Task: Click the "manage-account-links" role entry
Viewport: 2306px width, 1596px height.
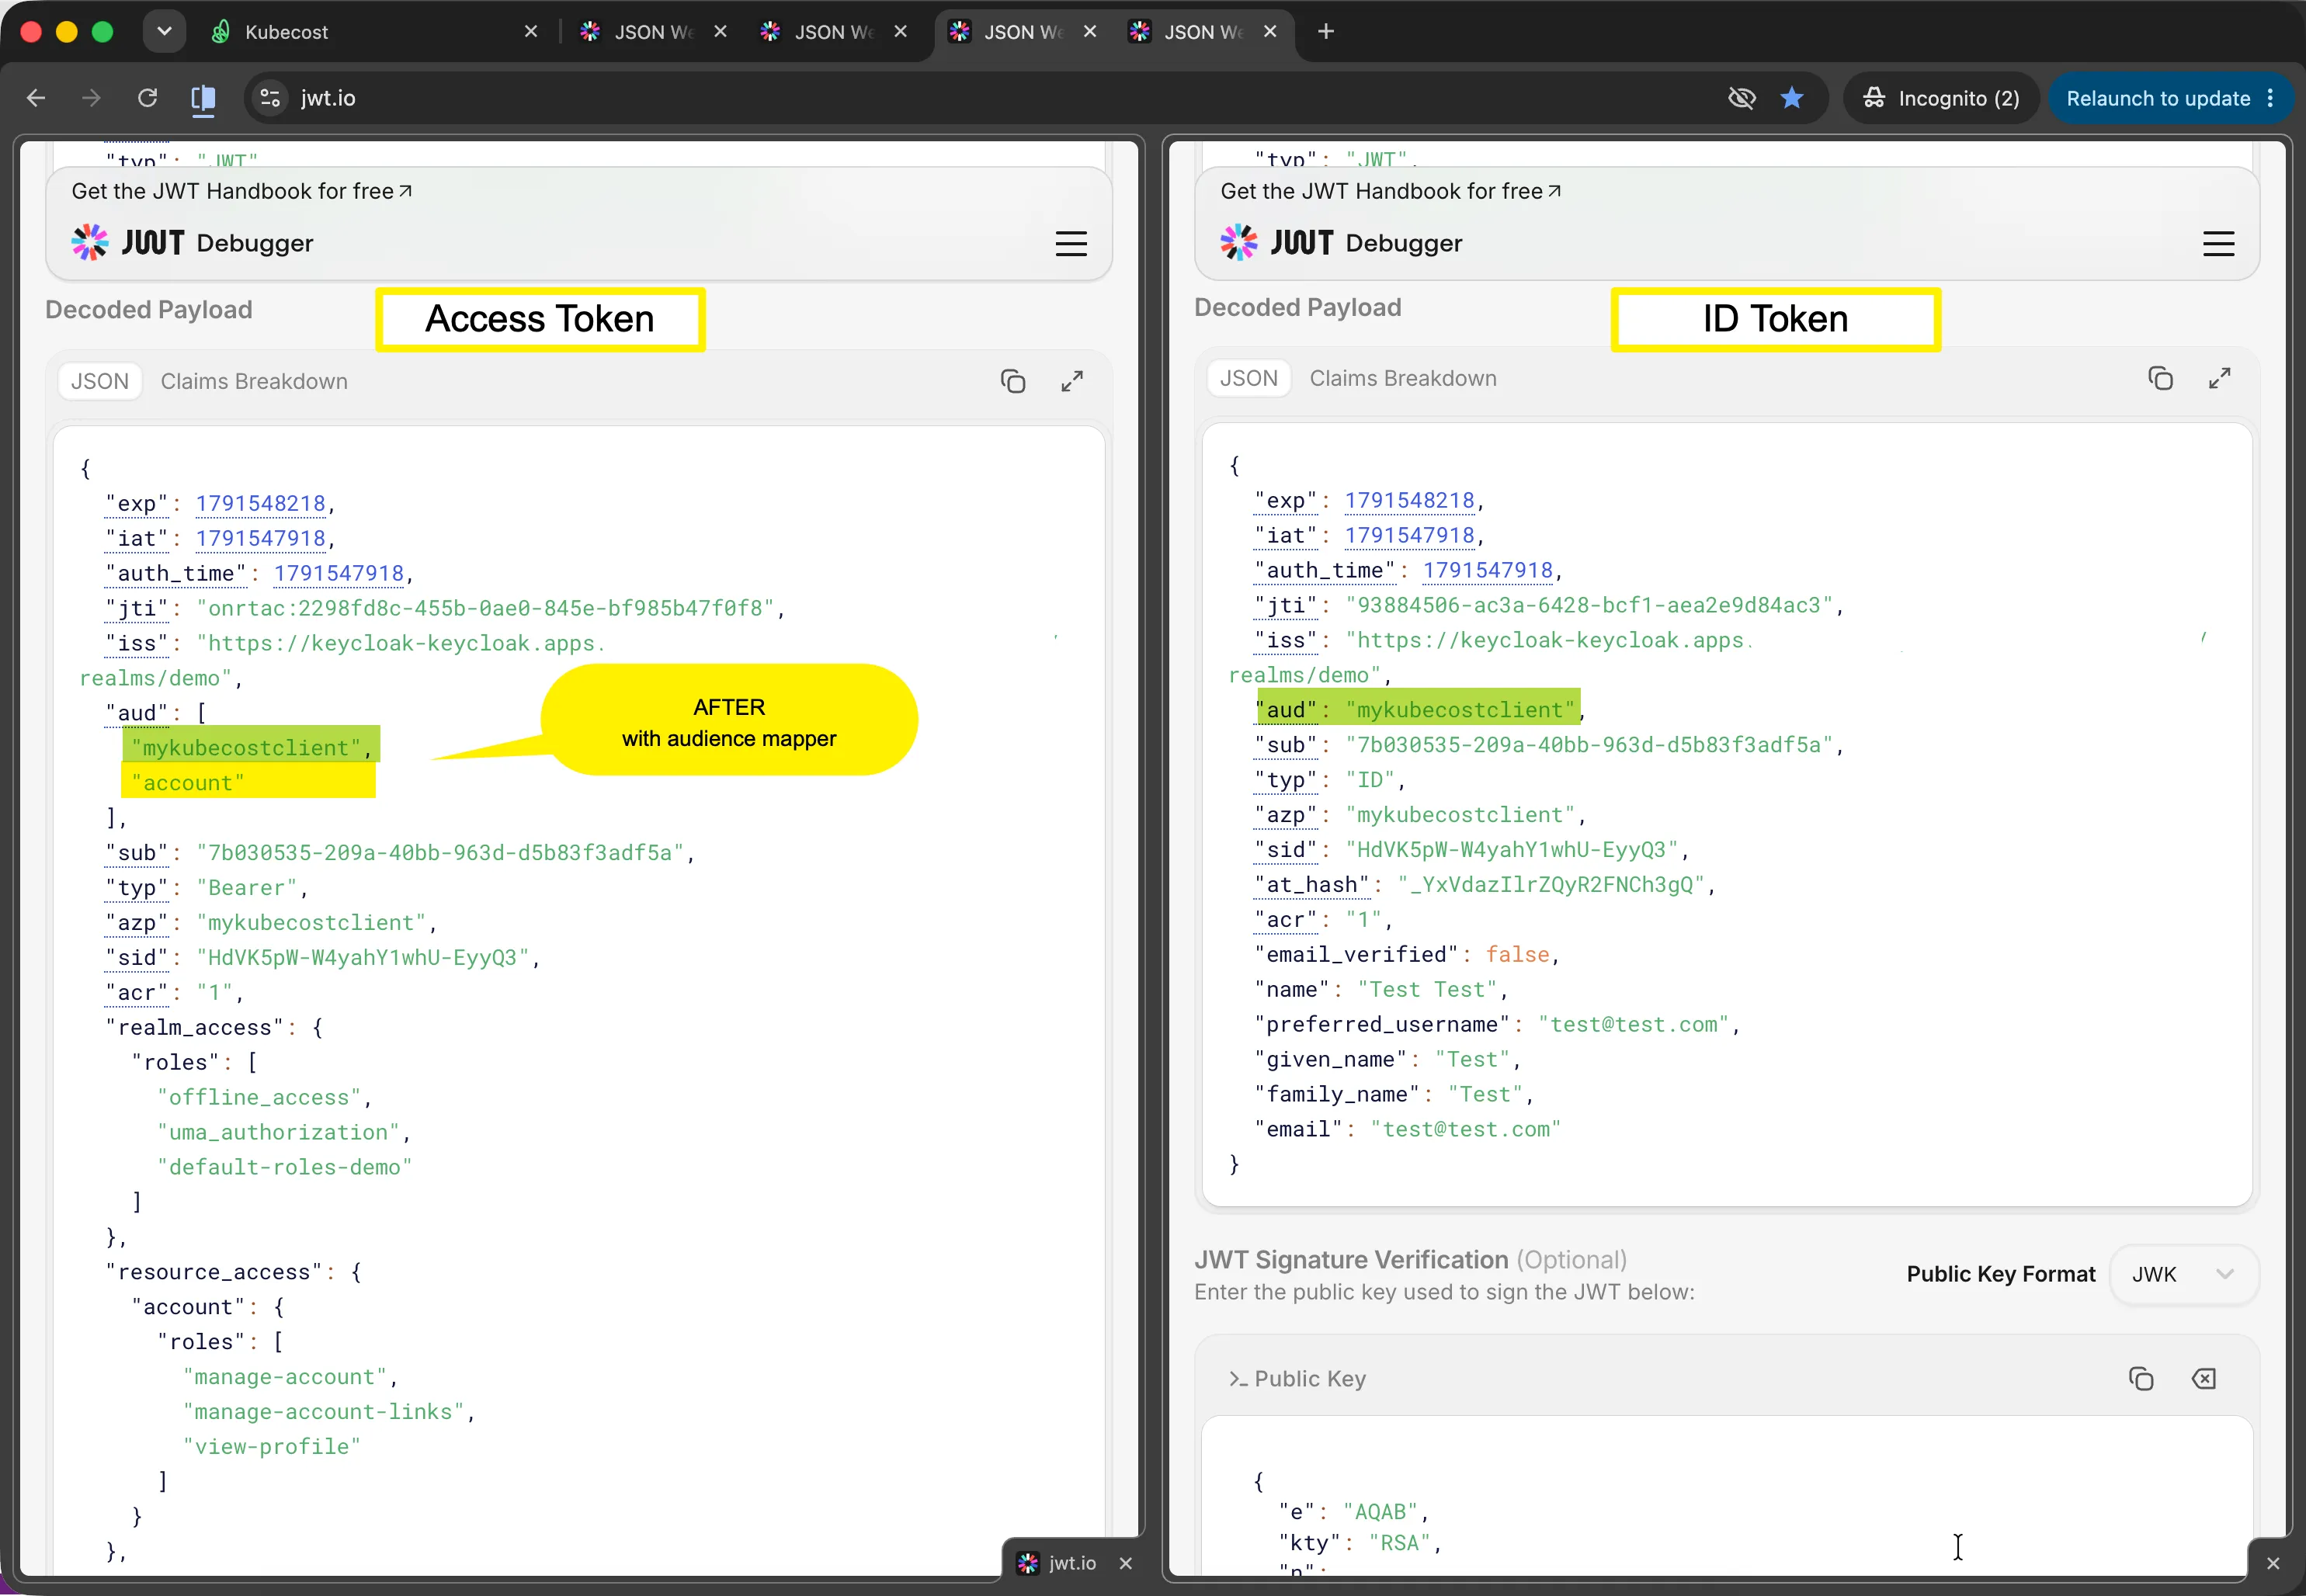Action: [324, 1412]
